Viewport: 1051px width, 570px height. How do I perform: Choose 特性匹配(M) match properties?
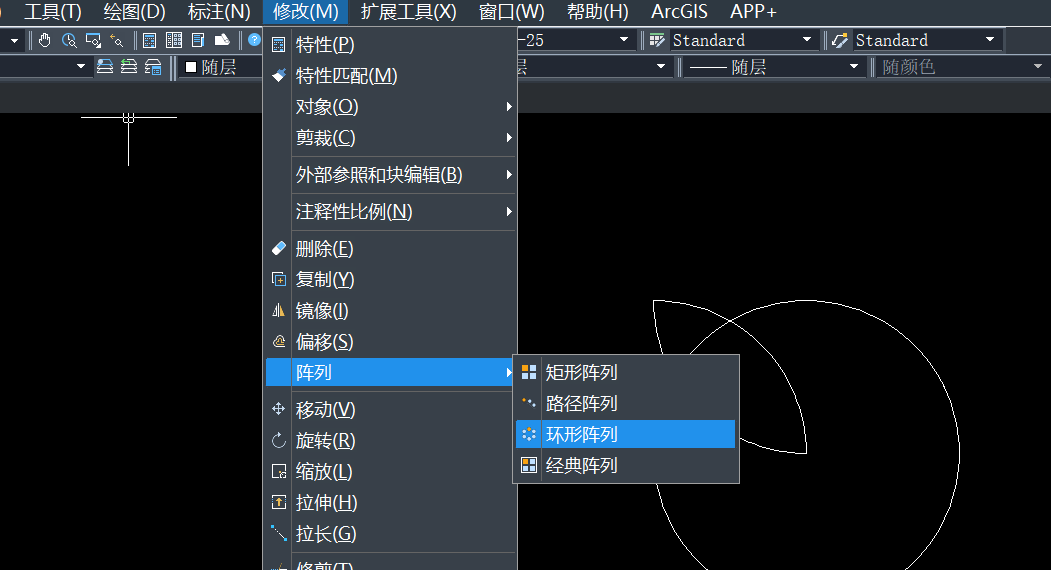[391, 76]
